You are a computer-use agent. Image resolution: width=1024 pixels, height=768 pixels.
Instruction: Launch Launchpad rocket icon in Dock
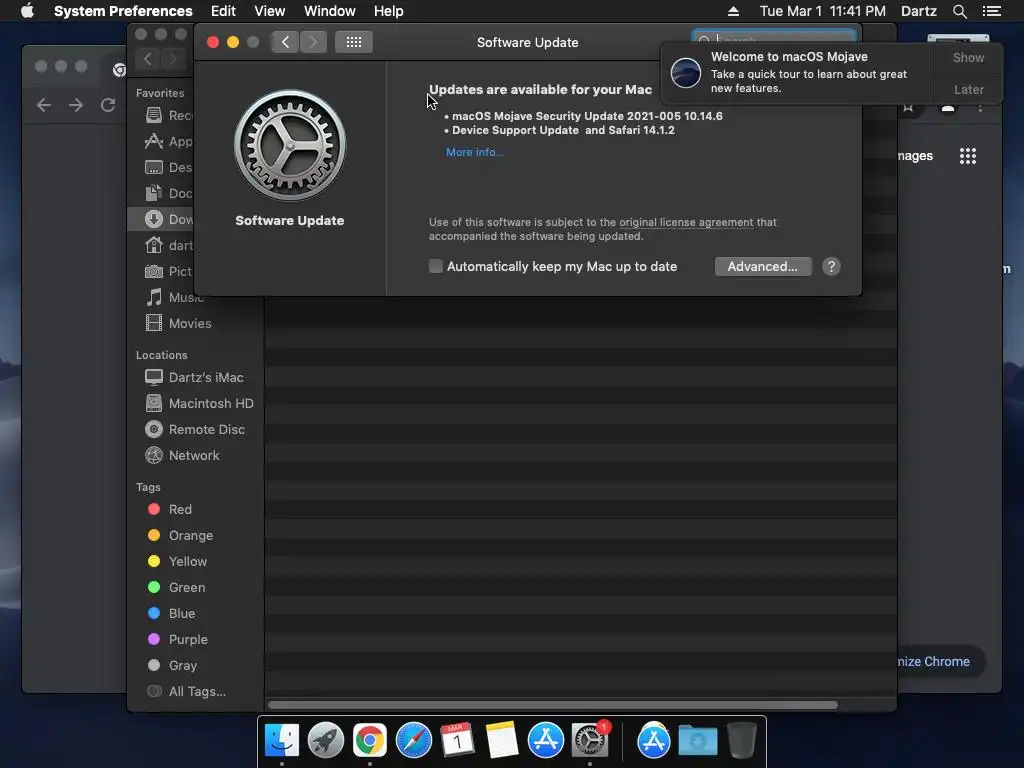pyautogui.click(x=325, y=740)
